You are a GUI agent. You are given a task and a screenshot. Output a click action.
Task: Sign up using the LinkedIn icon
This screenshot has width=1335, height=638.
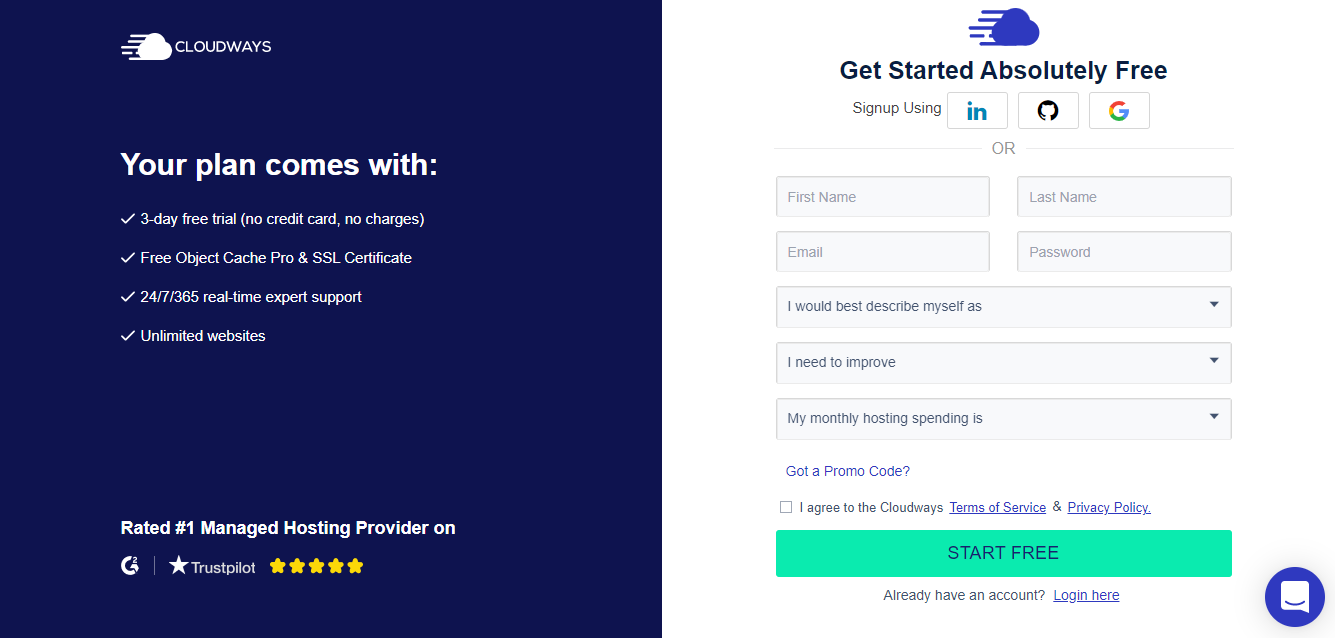pos(977,111)
